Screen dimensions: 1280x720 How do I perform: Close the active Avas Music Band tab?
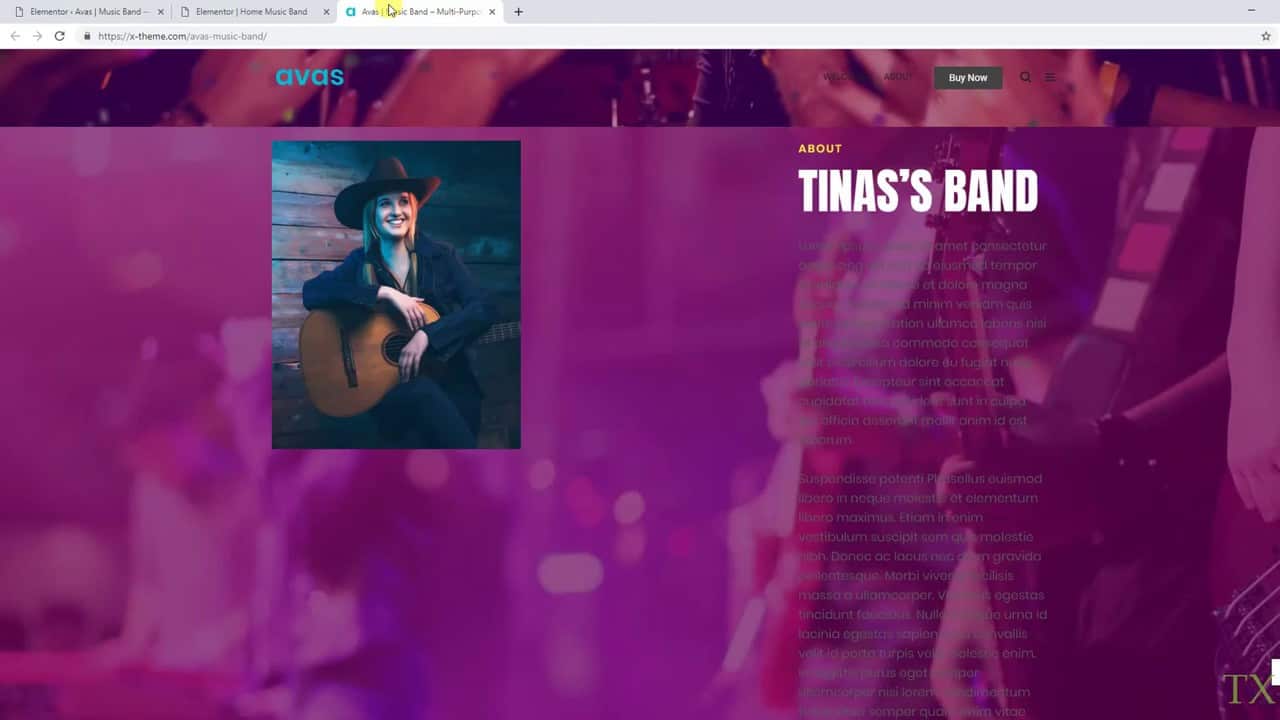pyautogui.click(x=492, y=12)
